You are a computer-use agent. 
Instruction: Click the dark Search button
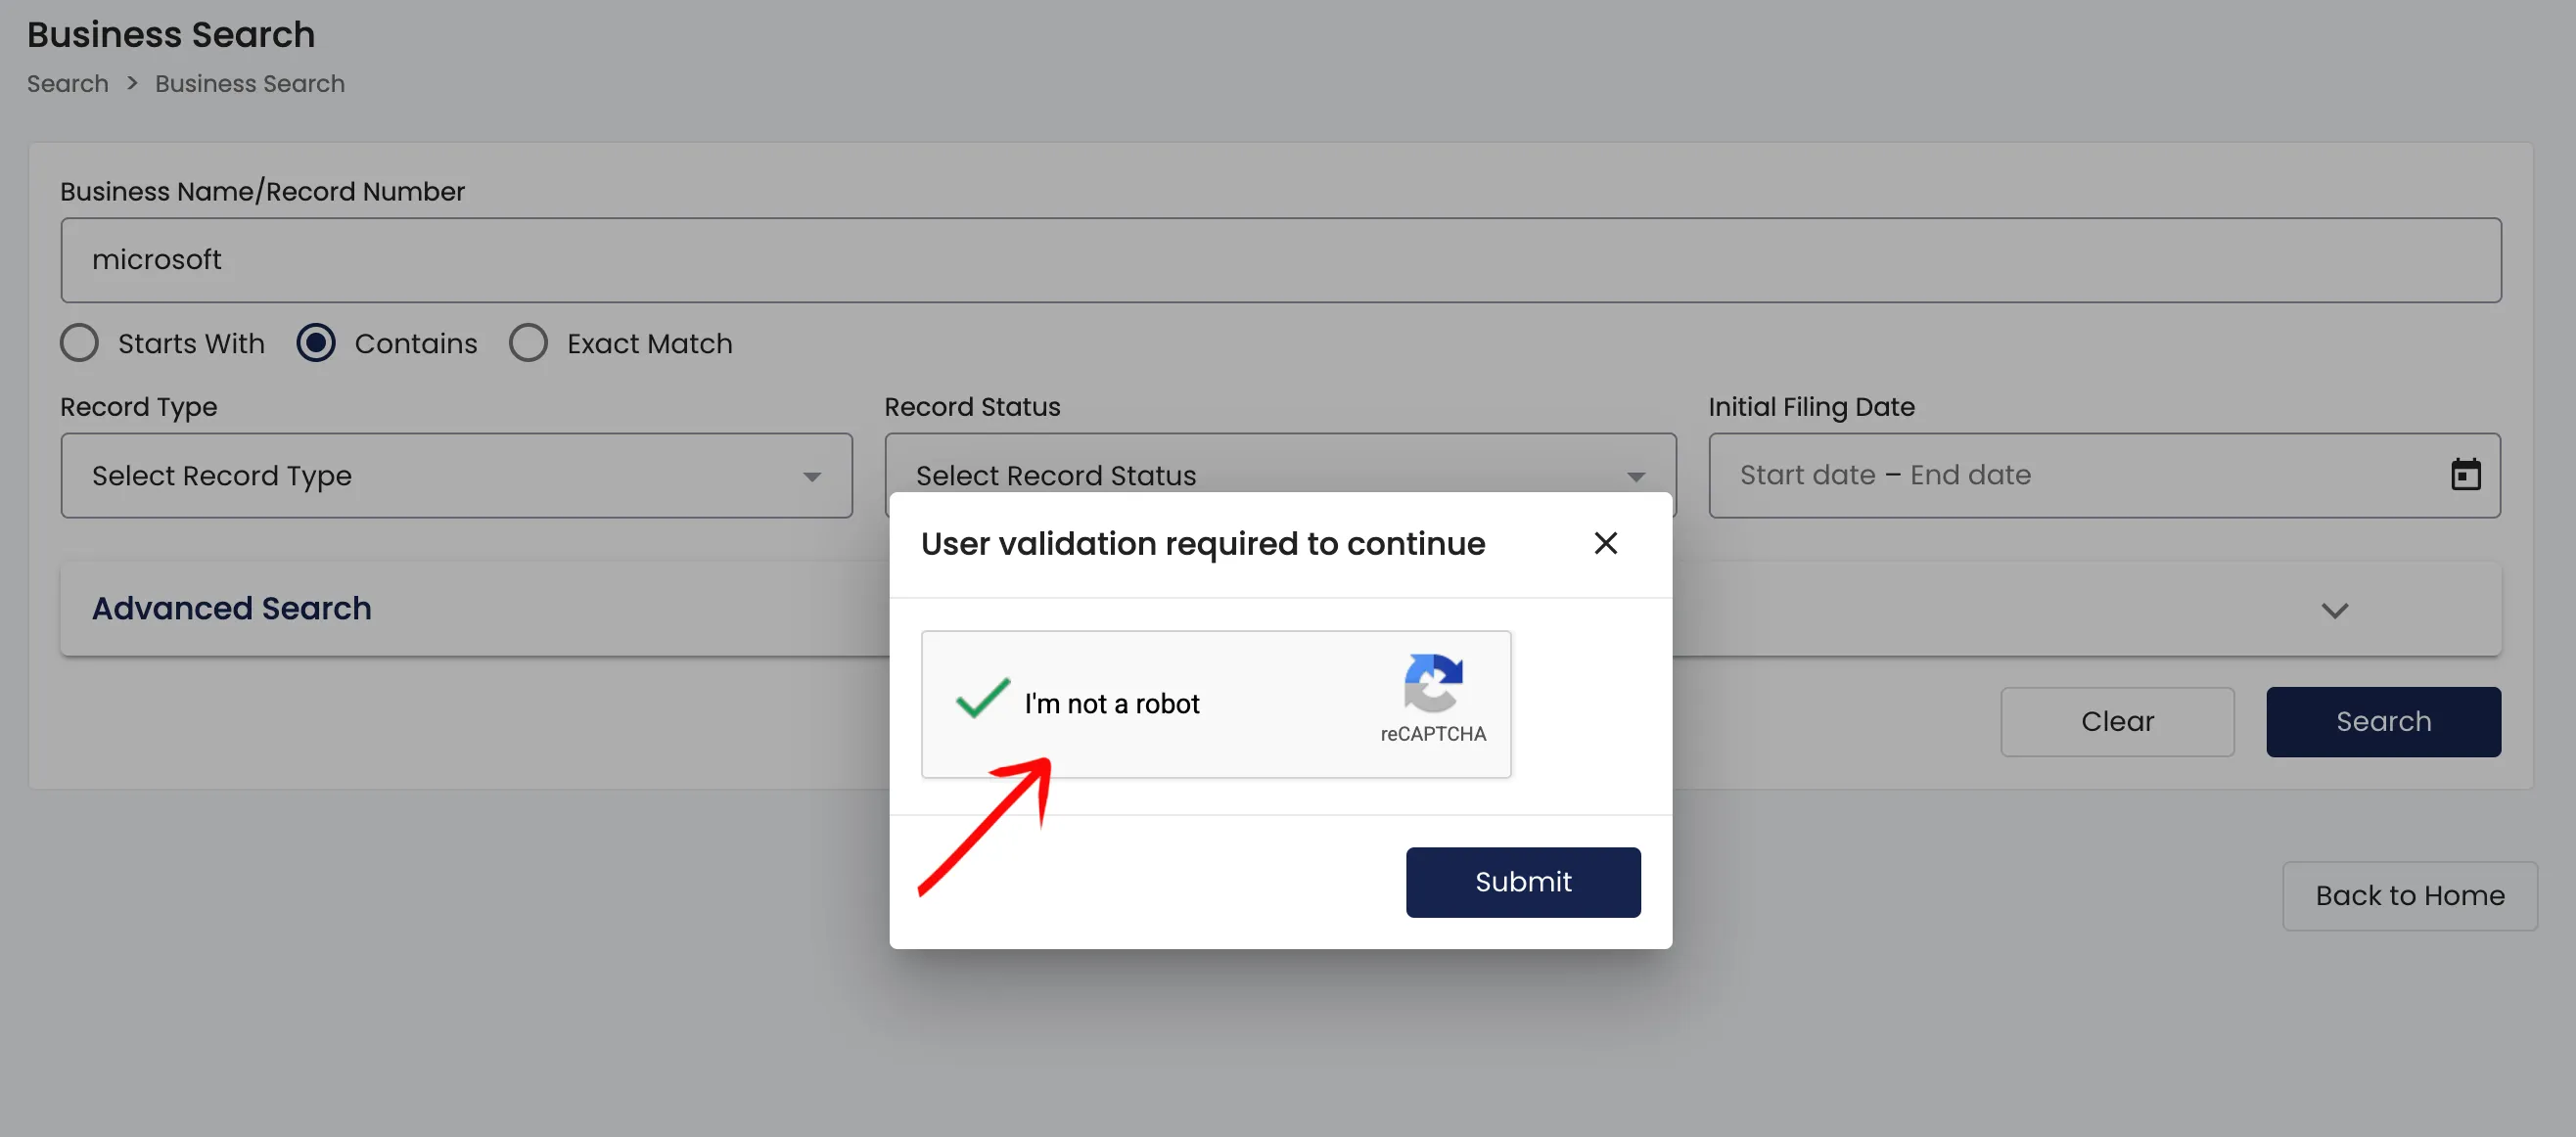(x=2383, y=721)
